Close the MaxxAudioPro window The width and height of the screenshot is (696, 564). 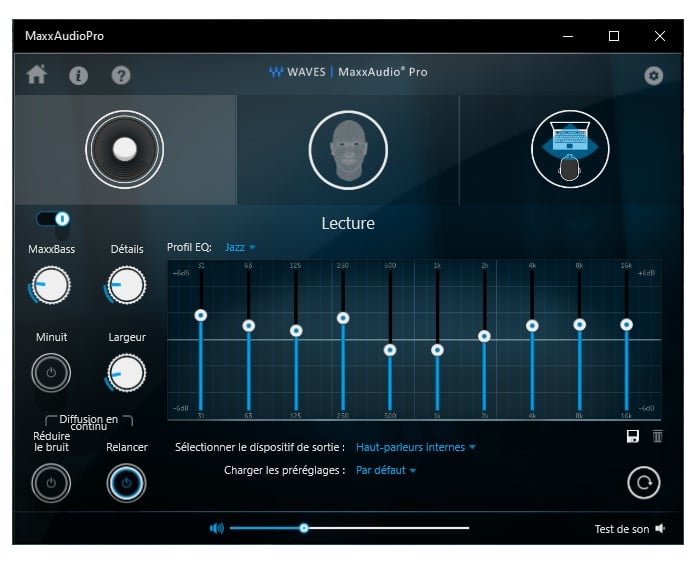click(x=660, y=36)
